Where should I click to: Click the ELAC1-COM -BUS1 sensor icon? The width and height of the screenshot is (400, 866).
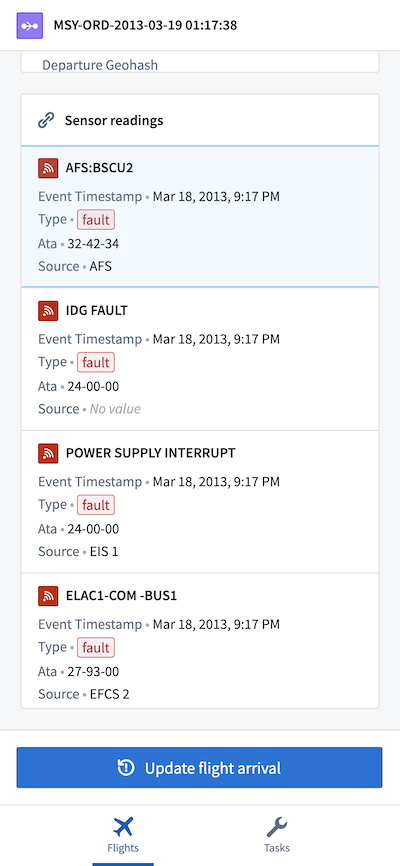(x=49, y=596)
